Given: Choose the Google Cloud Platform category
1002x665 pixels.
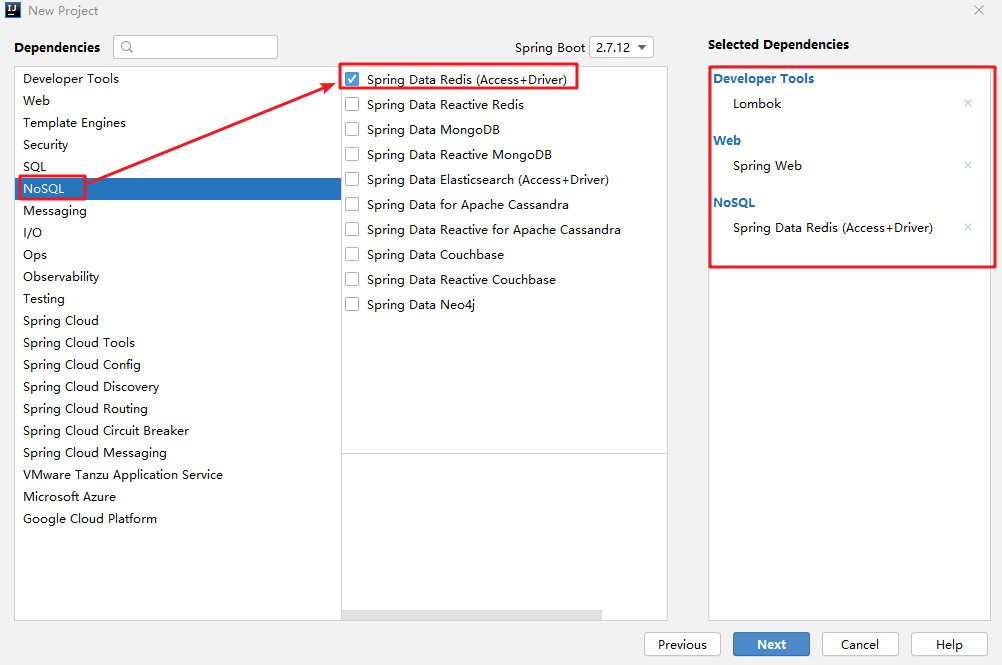Looking at the screenshot, I should click(x=178, y=519).
